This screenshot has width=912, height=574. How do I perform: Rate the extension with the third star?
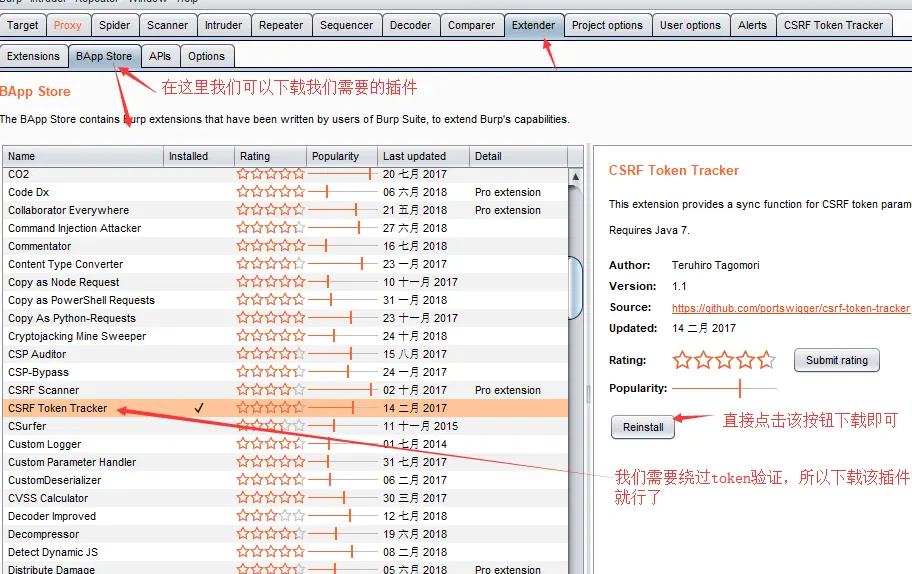[724, 361]
